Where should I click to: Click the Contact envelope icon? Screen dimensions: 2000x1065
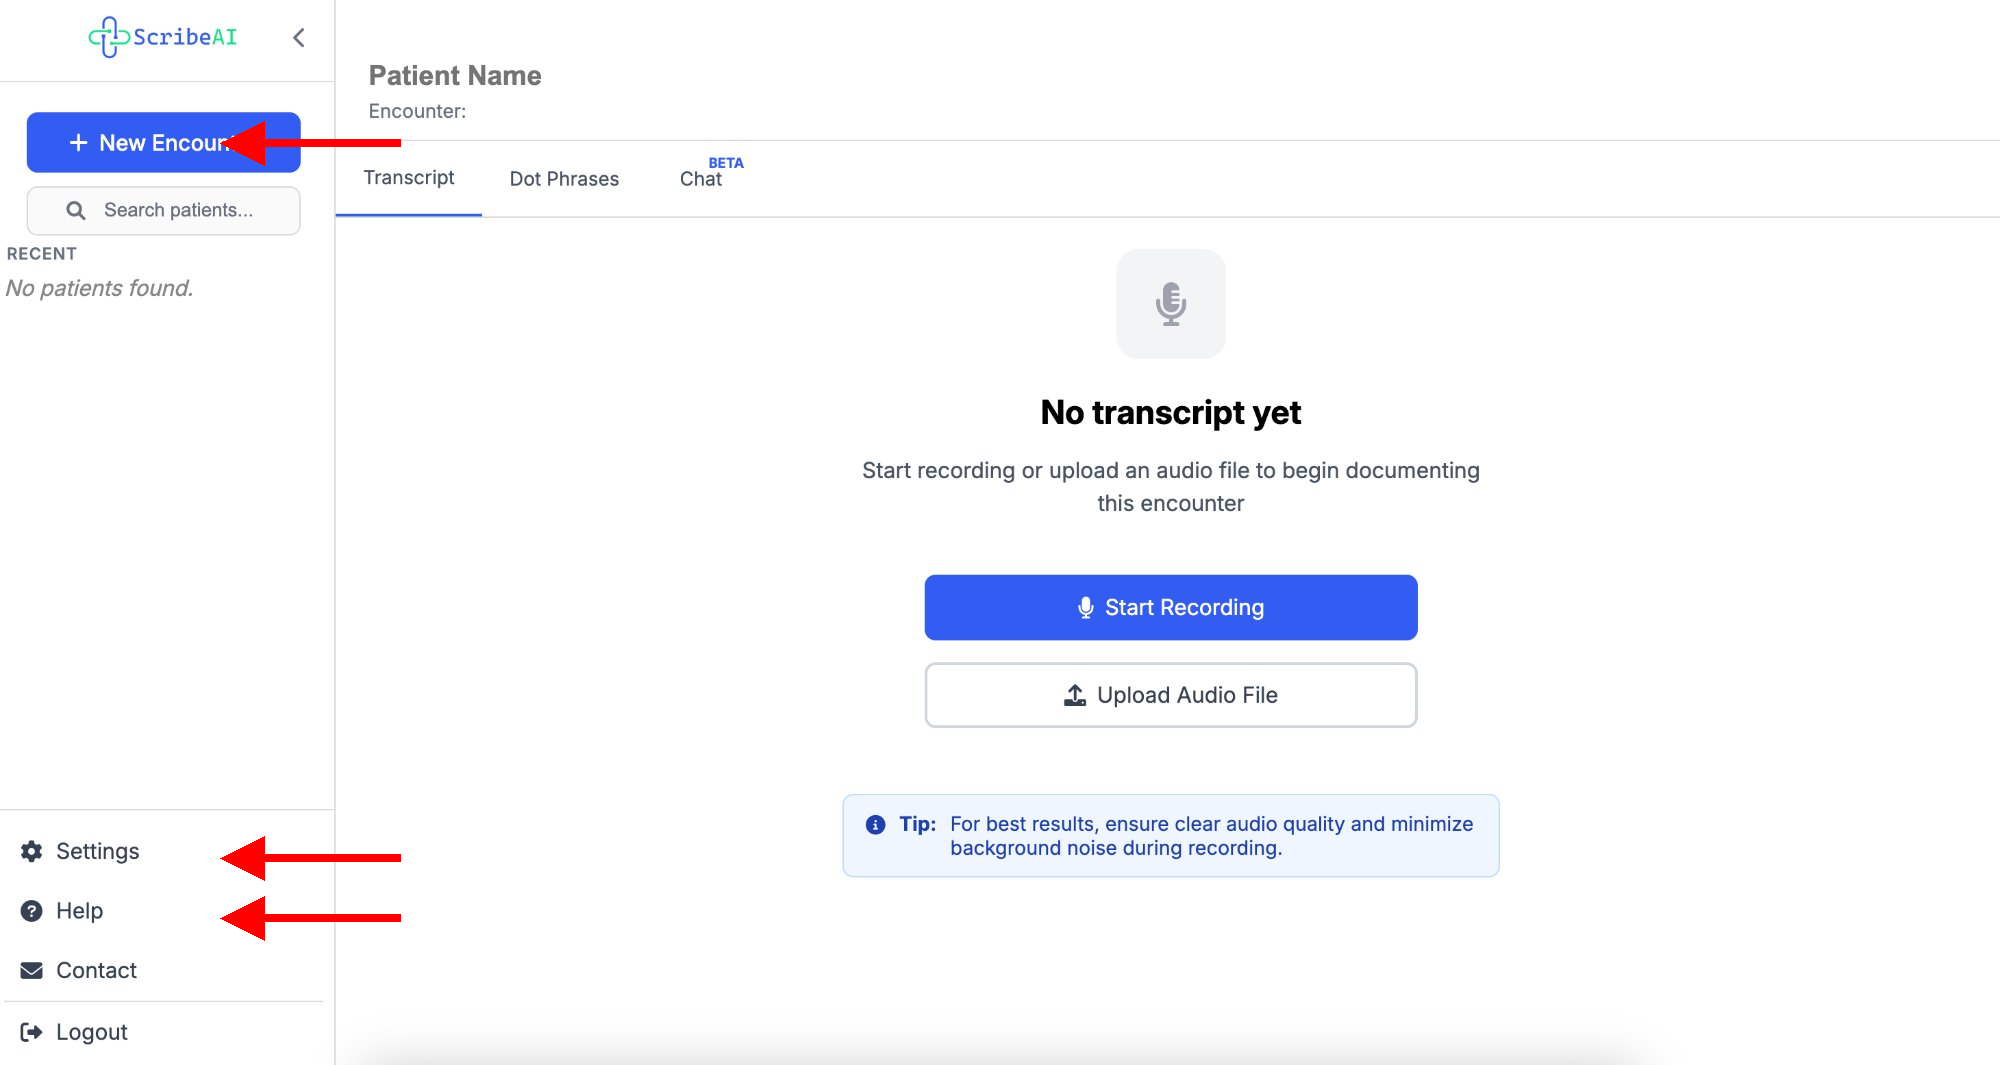click(32, 970)
